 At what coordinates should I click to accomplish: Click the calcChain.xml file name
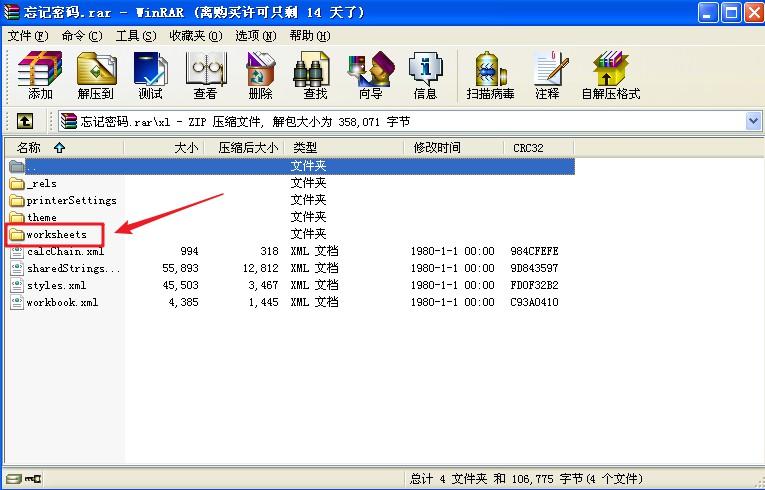tap(65, 251)
